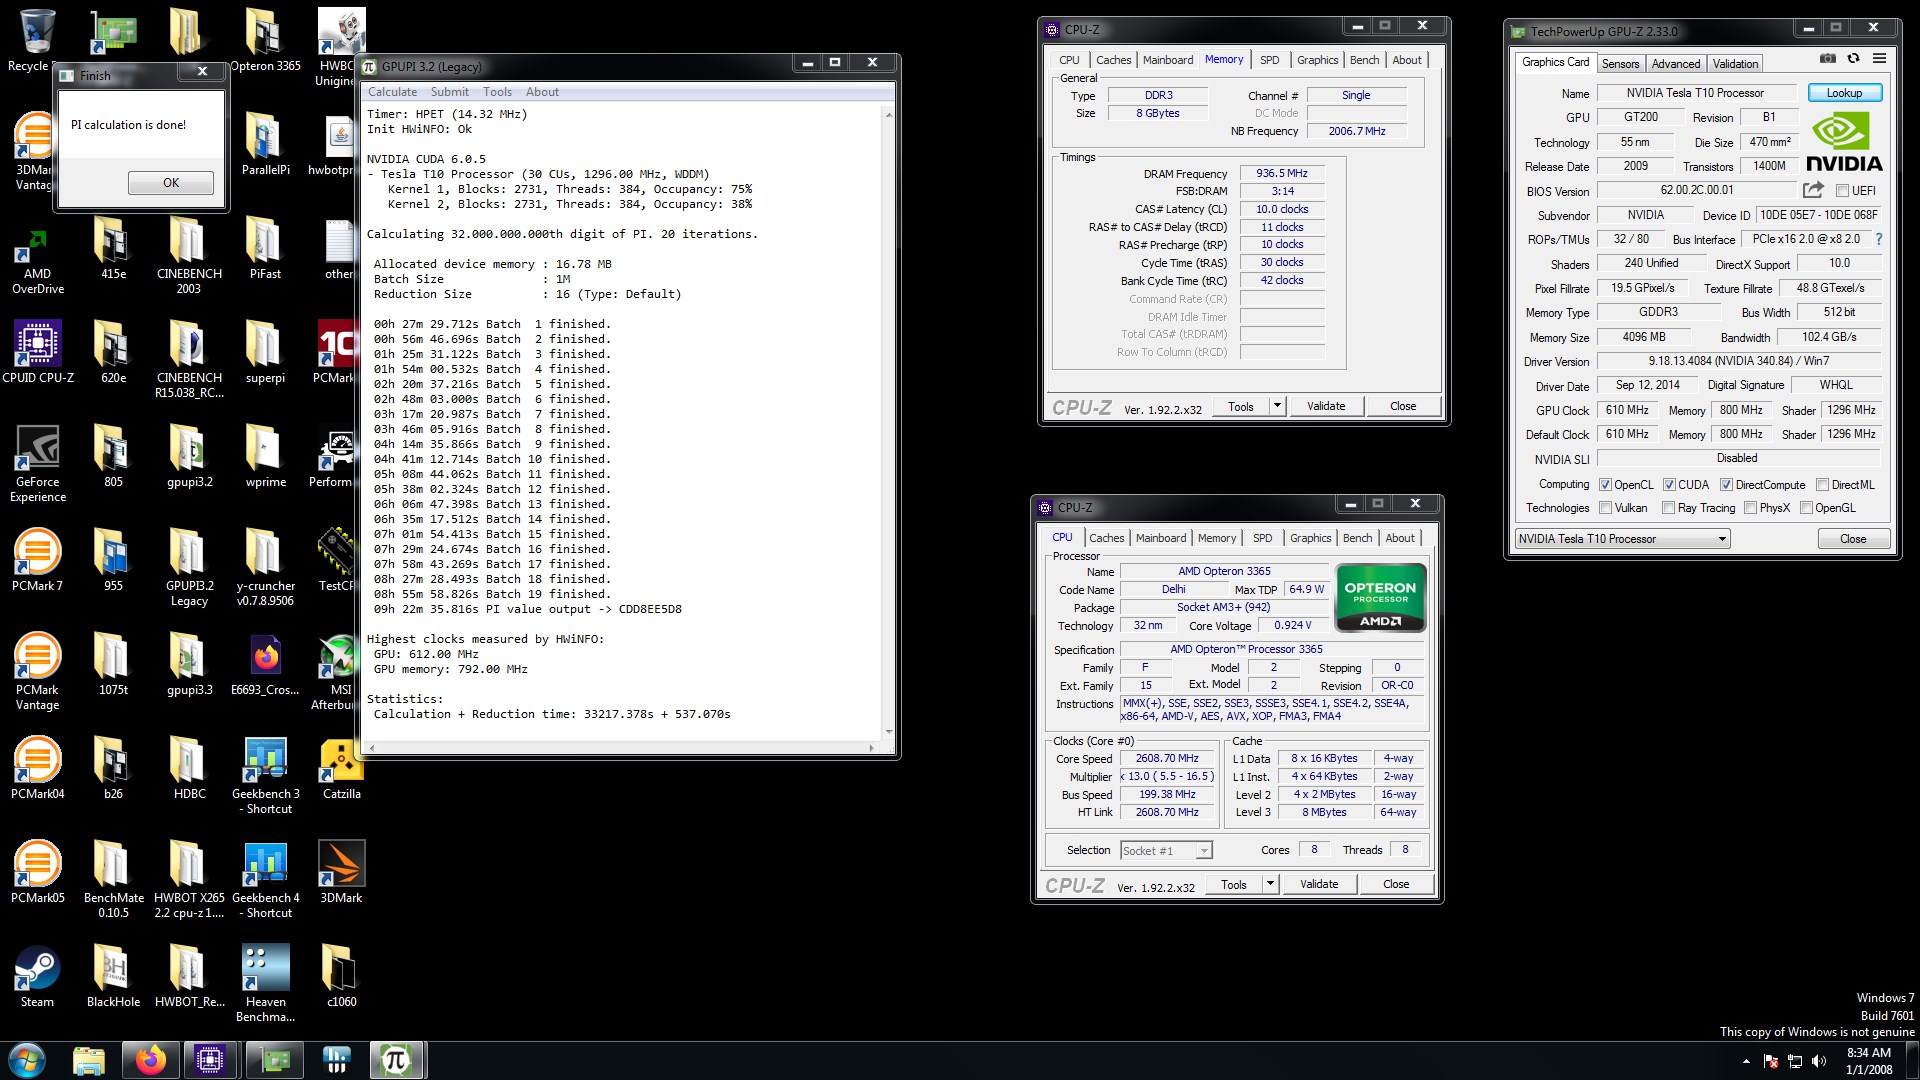This screenshot has height=1080, width=1920.
Task: Open SPD tab in memory CPU-Z window
Action: point(1269,60)
